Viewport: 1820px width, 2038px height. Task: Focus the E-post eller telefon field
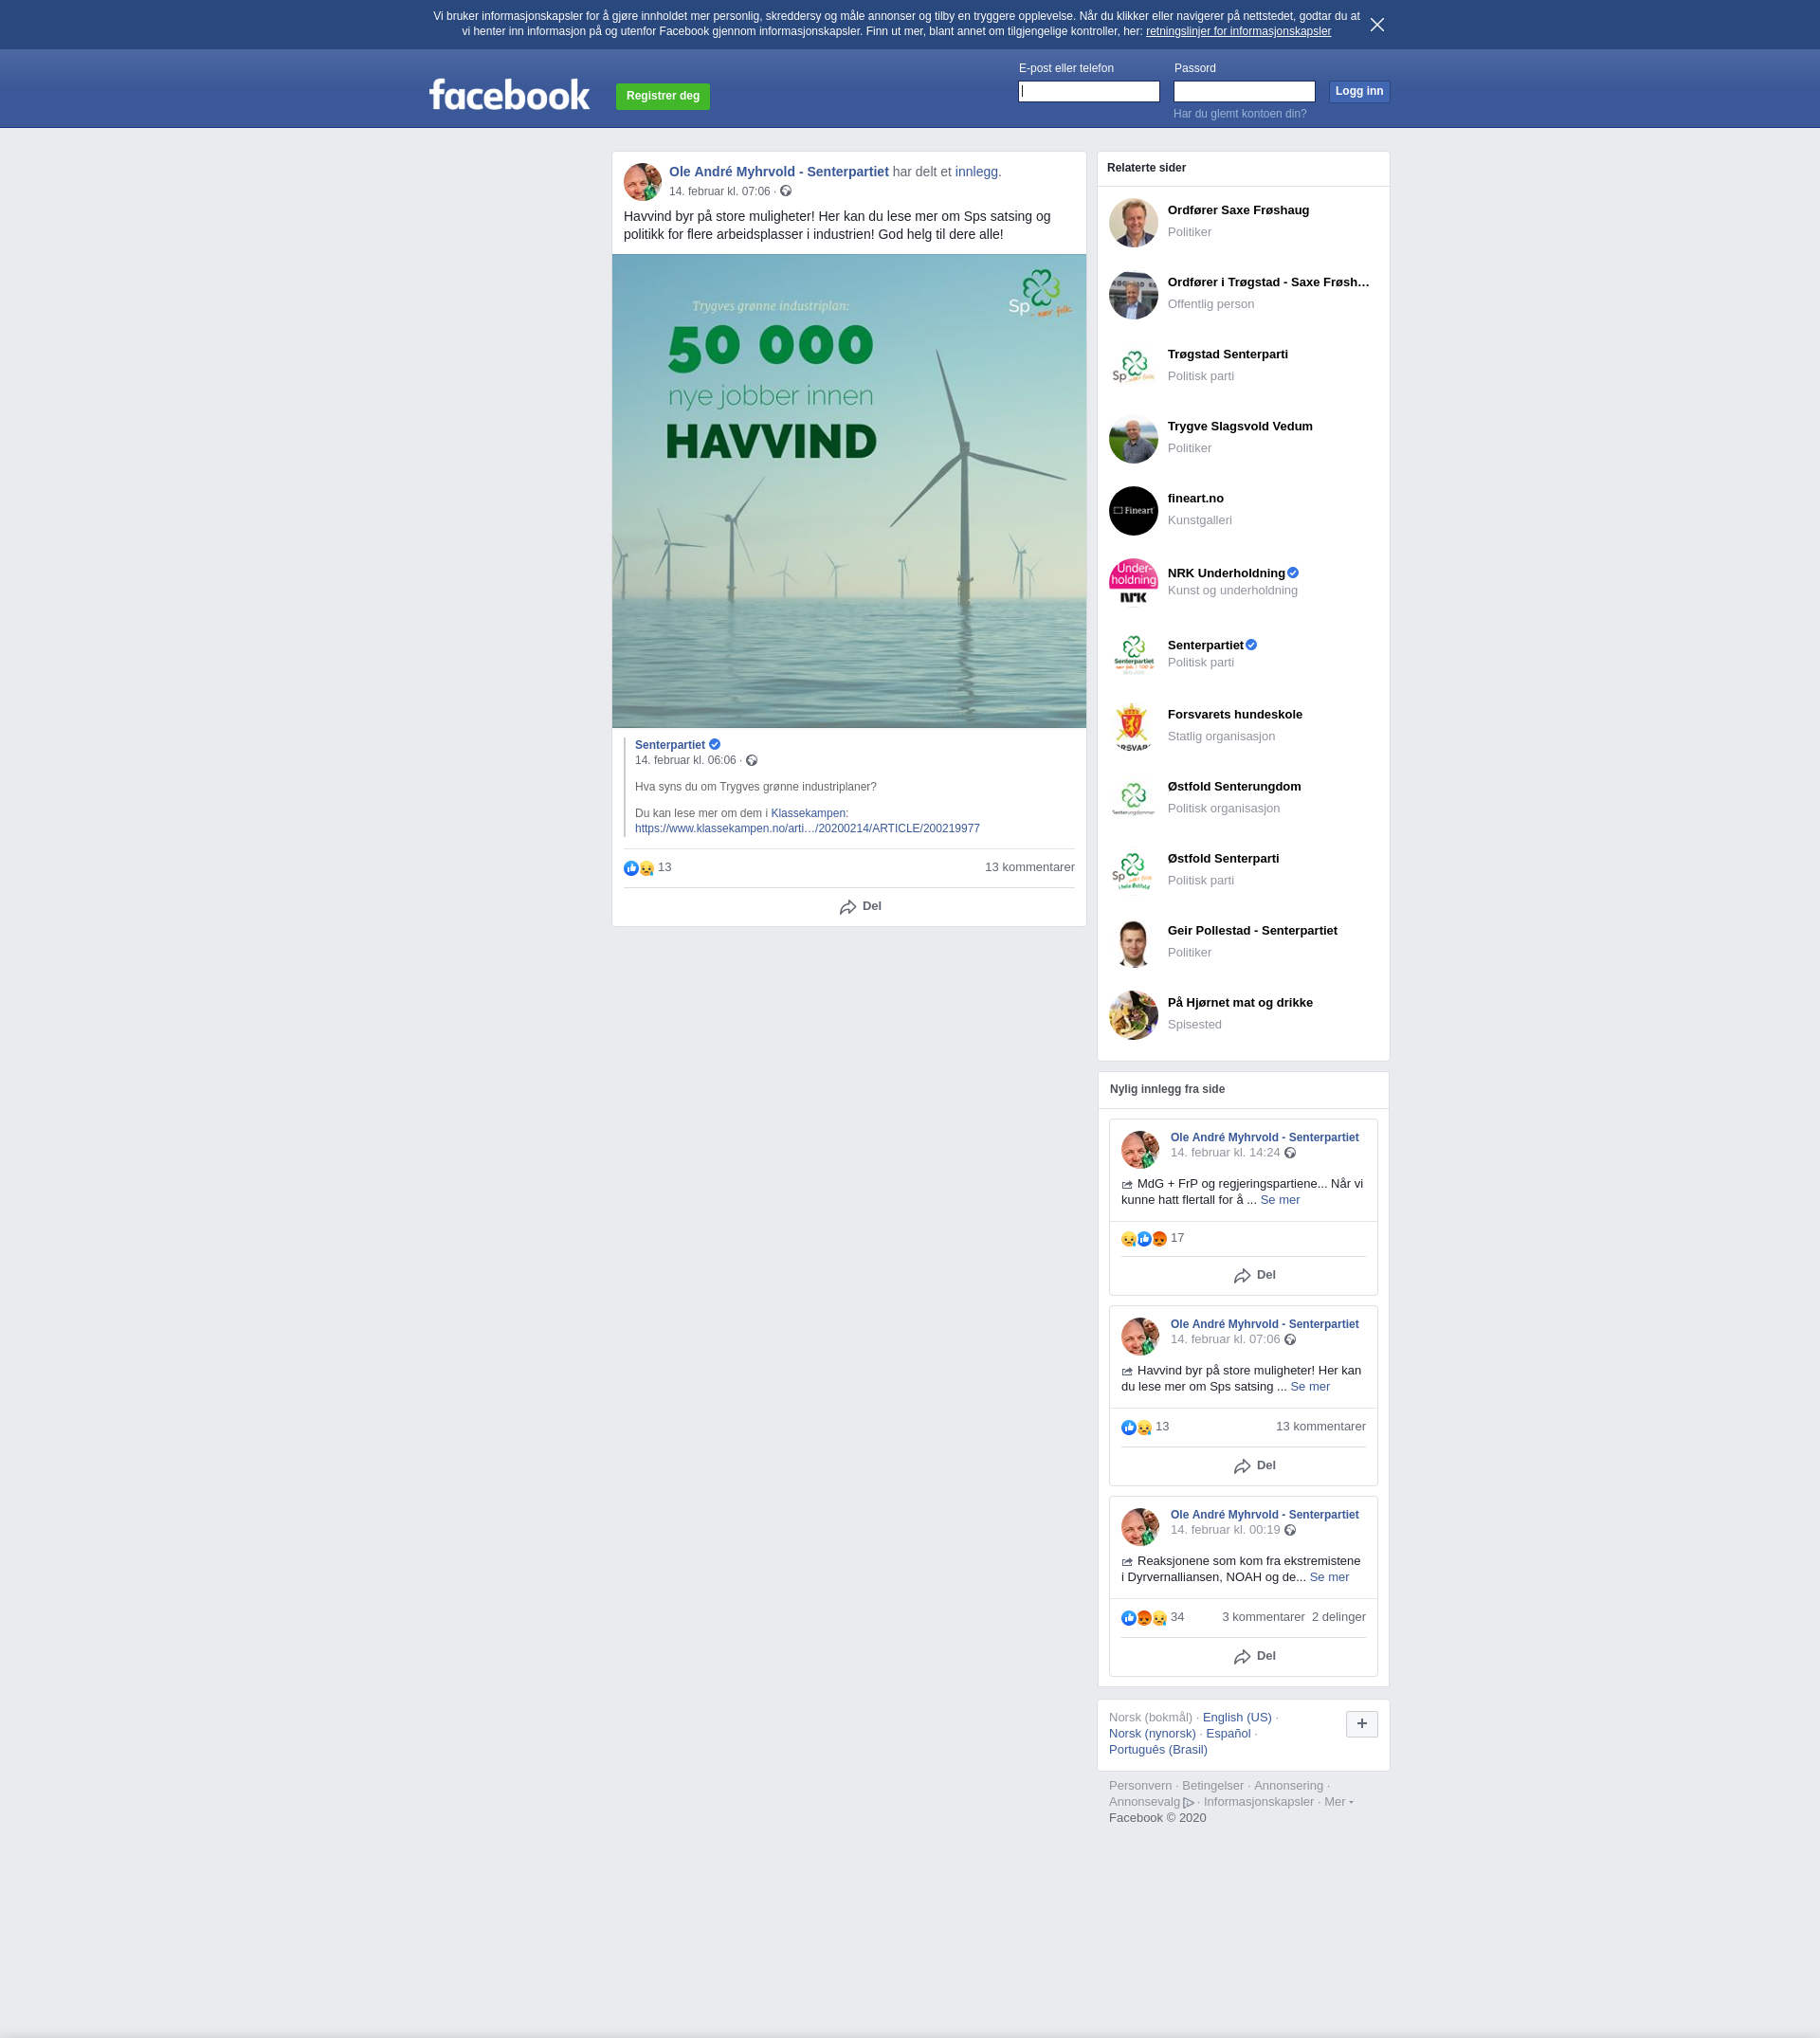[1088, 91]
